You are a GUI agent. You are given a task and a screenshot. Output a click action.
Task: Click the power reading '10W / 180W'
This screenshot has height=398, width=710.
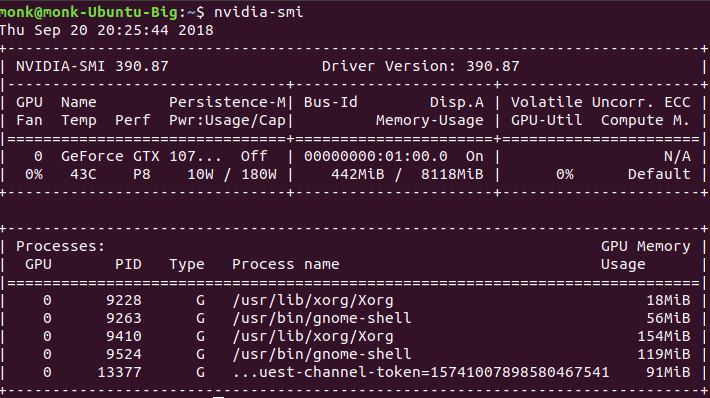232,174
